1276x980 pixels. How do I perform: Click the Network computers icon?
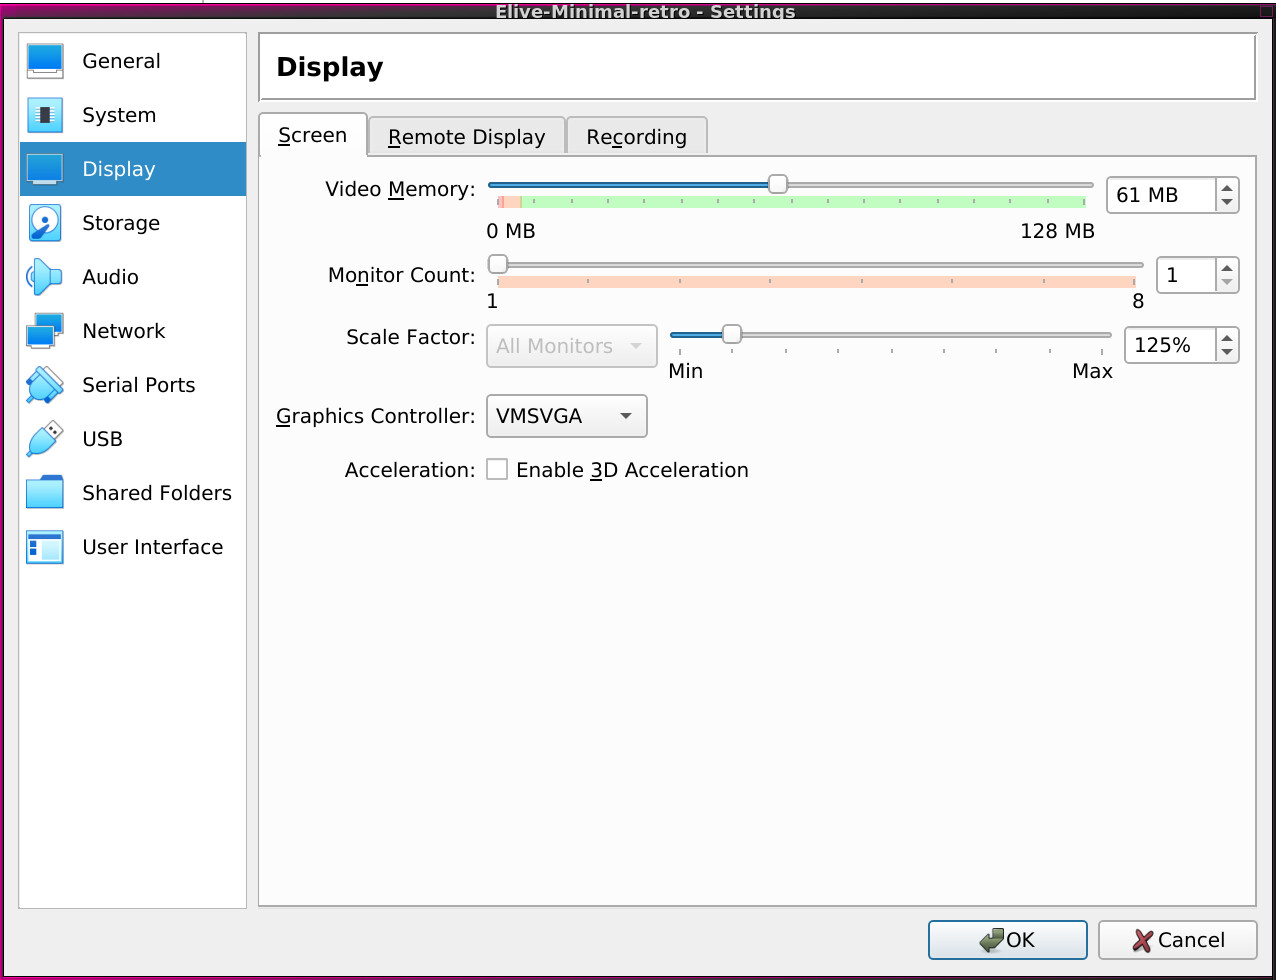[45, 331]
